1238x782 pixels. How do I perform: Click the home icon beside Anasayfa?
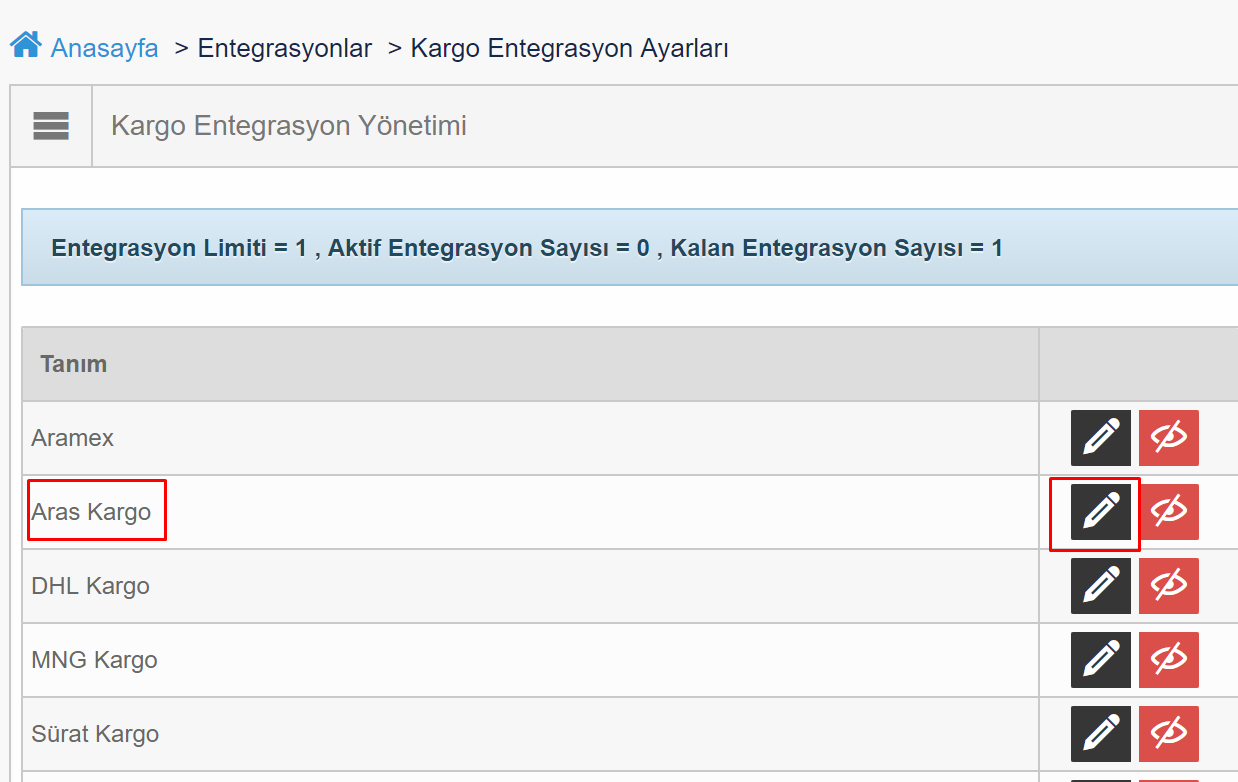pos(26,45)
